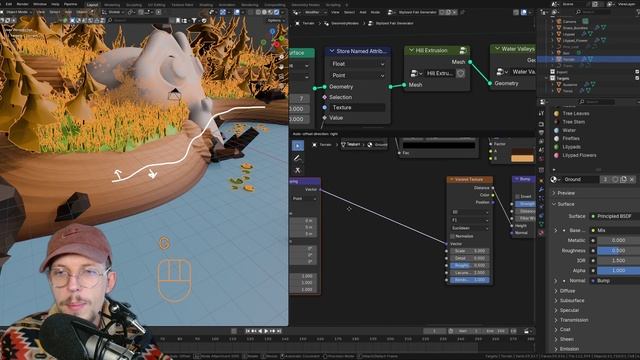
Task: Open the Euclidean distance metric dropdown
Action: (470, 228)
